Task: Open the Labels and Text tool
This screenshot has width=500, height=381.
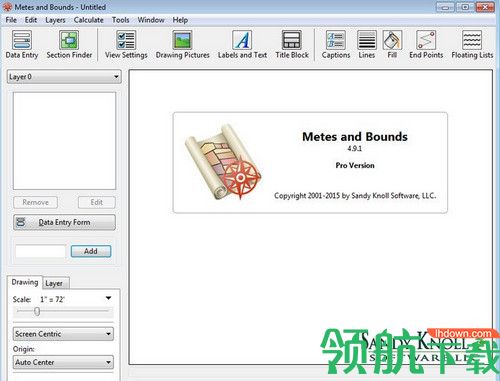Action: [242, 44]
